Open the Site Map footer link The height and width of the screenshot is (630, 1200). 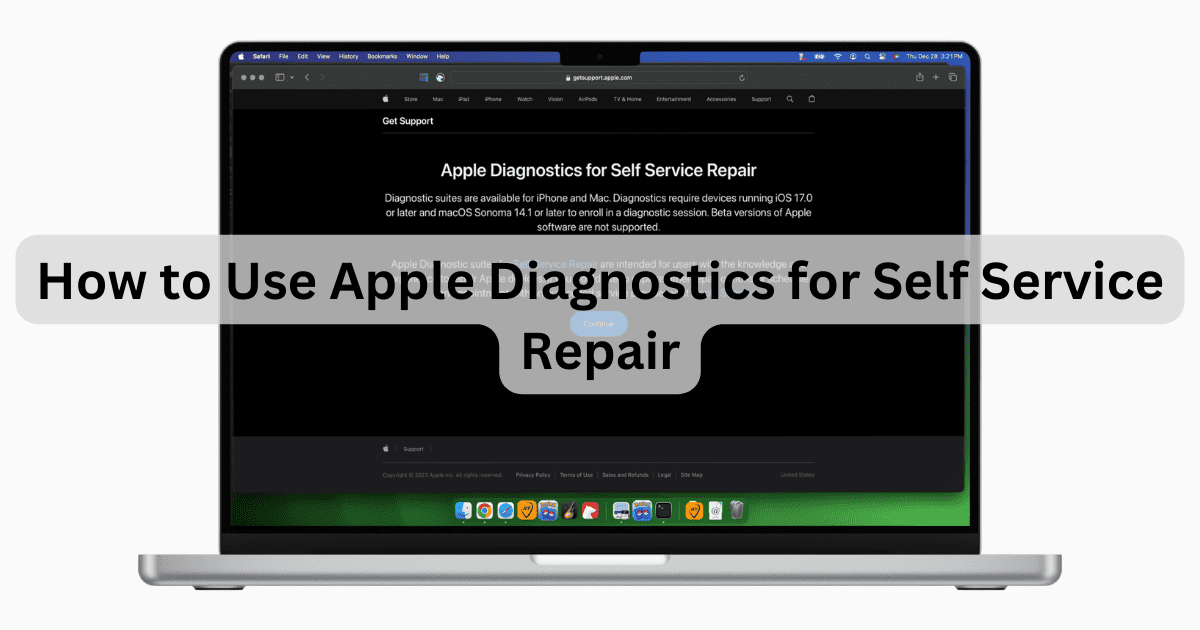(692, 475)
